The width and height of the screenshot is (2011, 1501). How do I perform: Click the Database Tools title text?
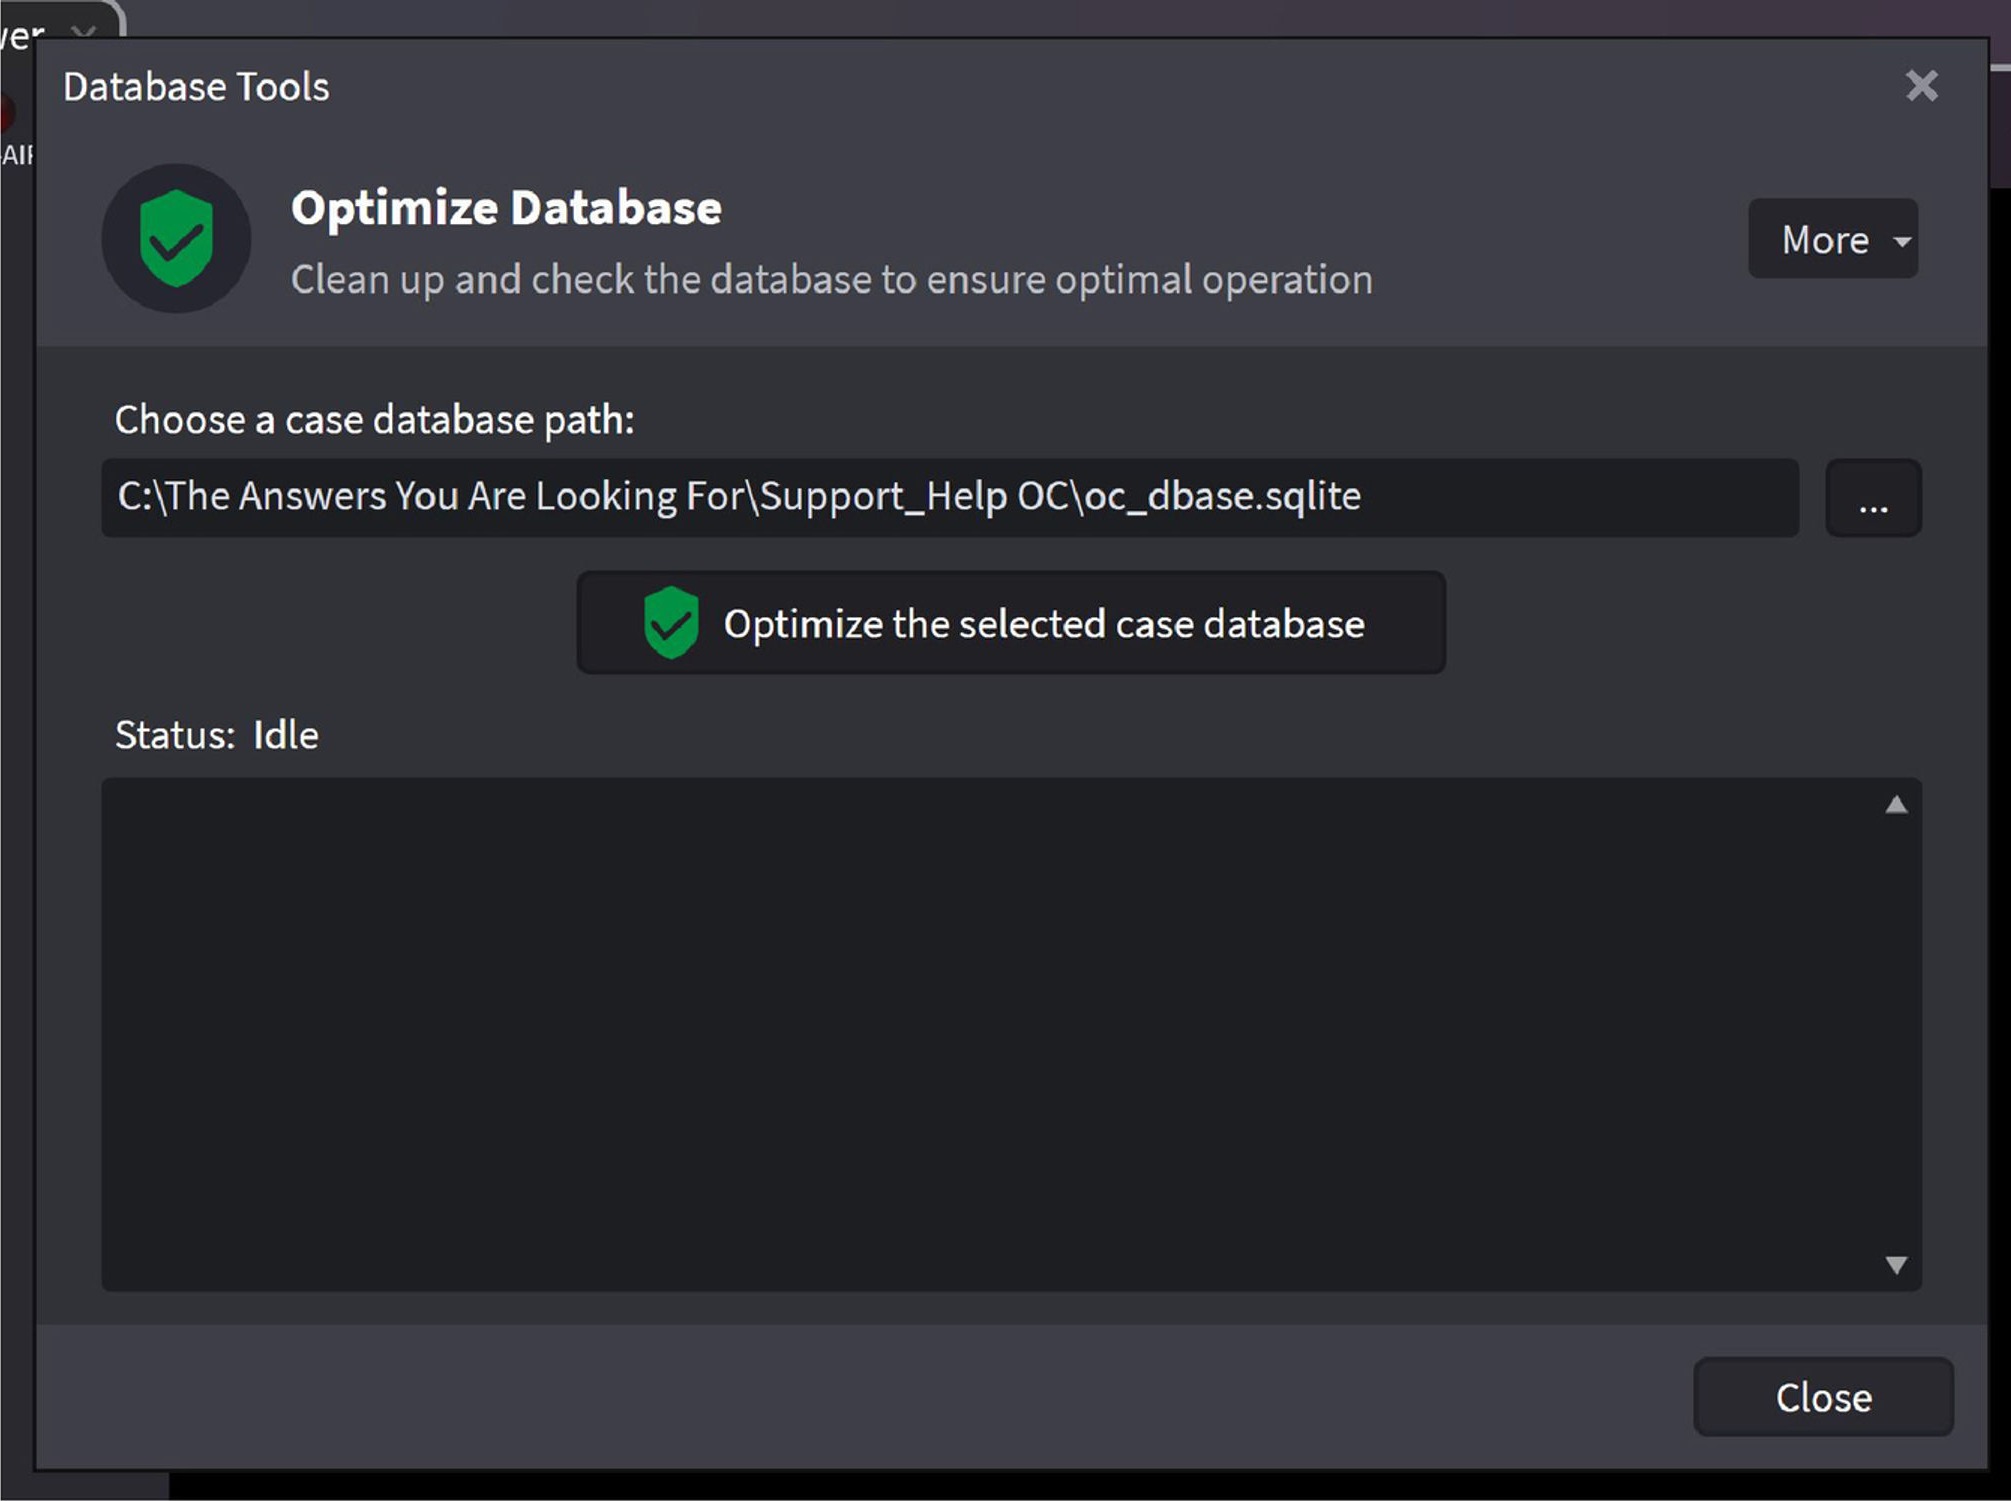coord(196,87)
